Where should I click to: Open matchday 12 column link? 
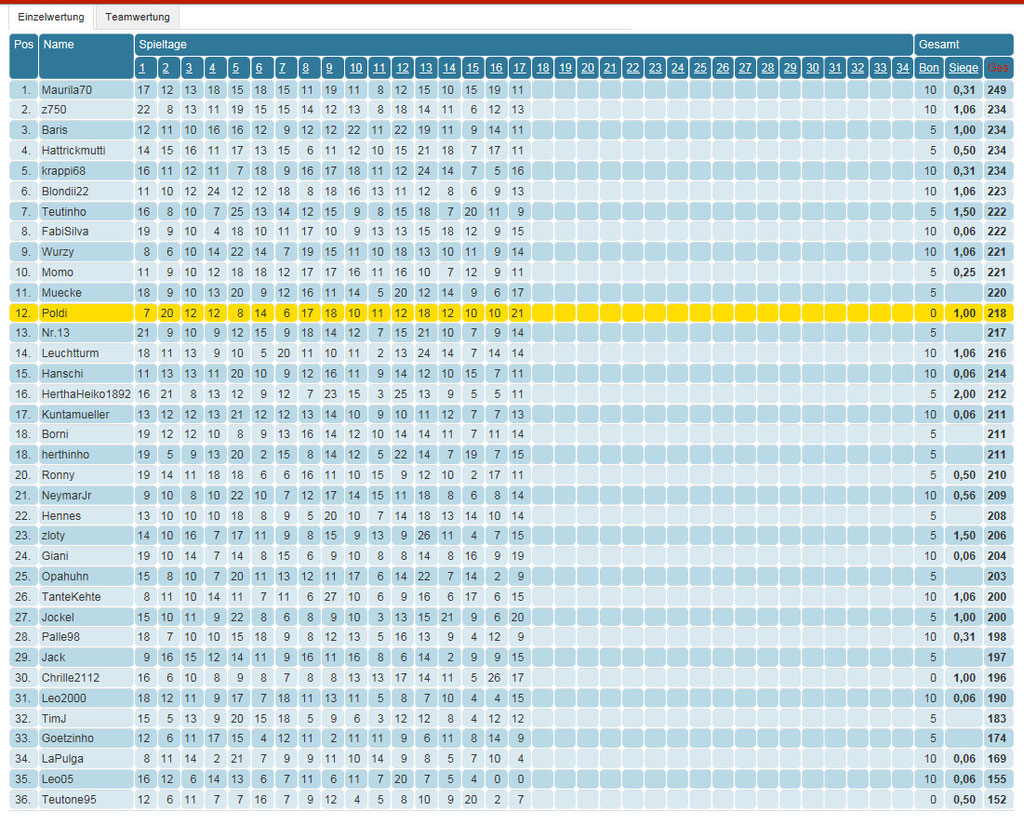click(402, 68)
